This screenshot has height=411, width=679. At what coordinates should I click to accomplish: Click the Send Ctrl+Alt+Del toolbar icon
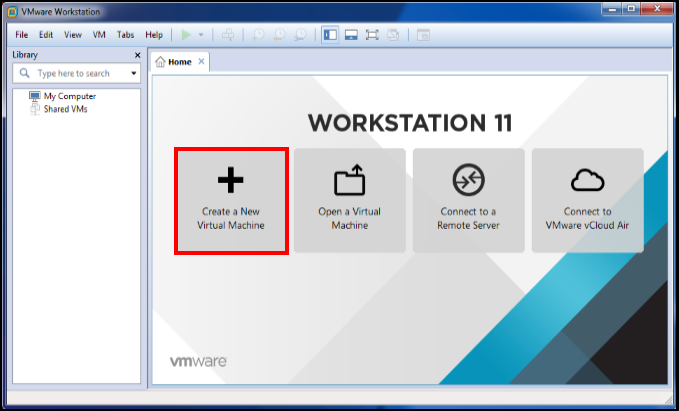coord(228,35)
